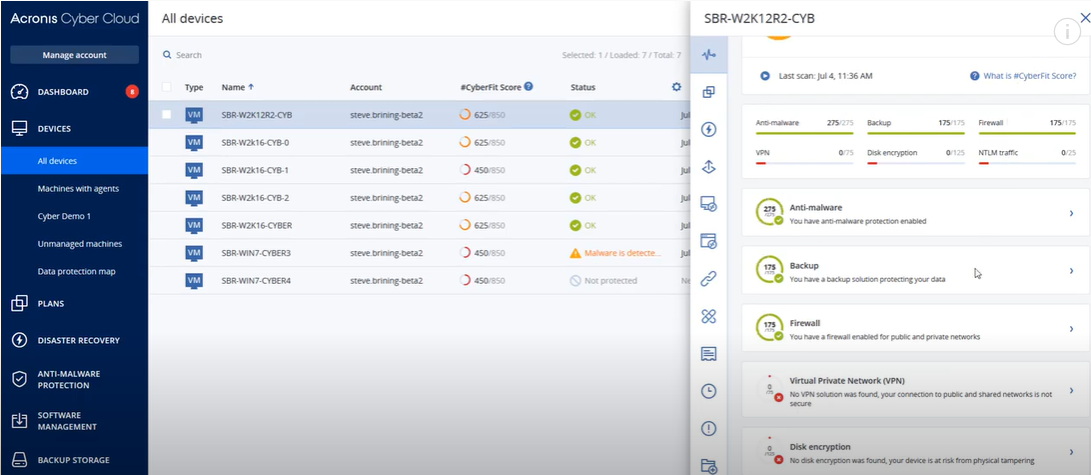Screen dimensions: 1091x475
Task: Open the Plans menu label
Action: (51, 304)
